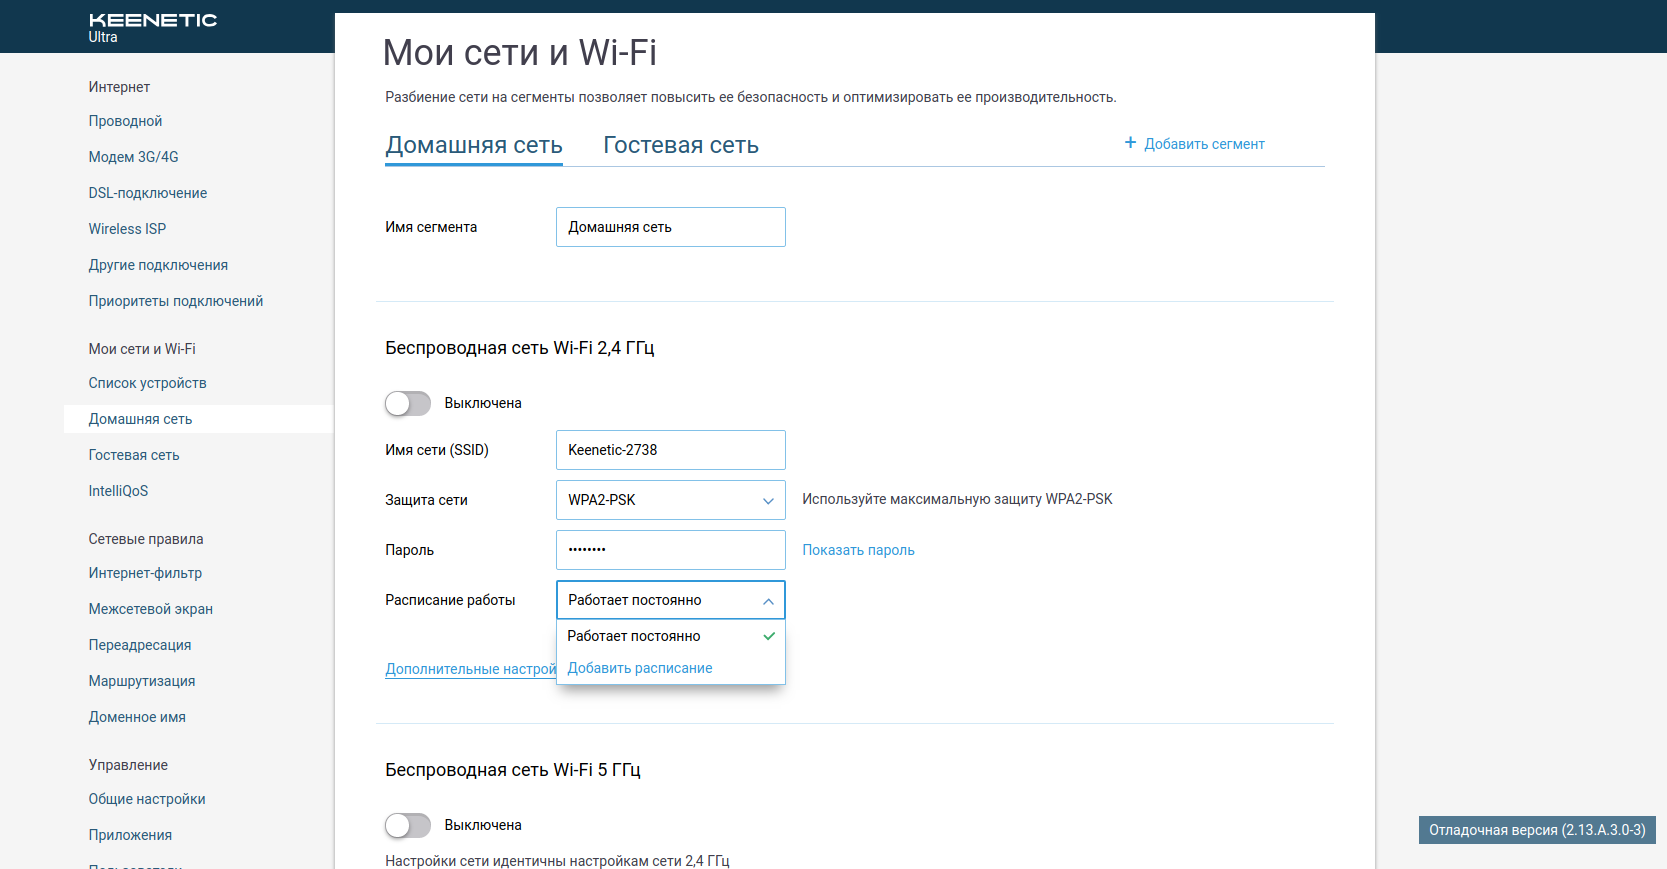Open the Дополнительные настройки link

coord(471,669)
